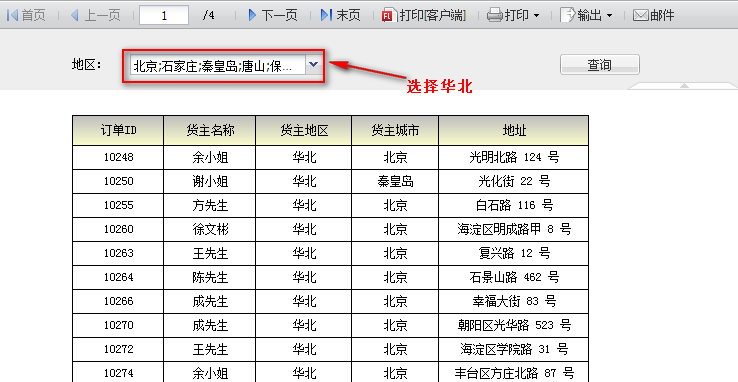Open the 输出 dropdown arrow
738x382 pixels.
click(x=610, y=16)
